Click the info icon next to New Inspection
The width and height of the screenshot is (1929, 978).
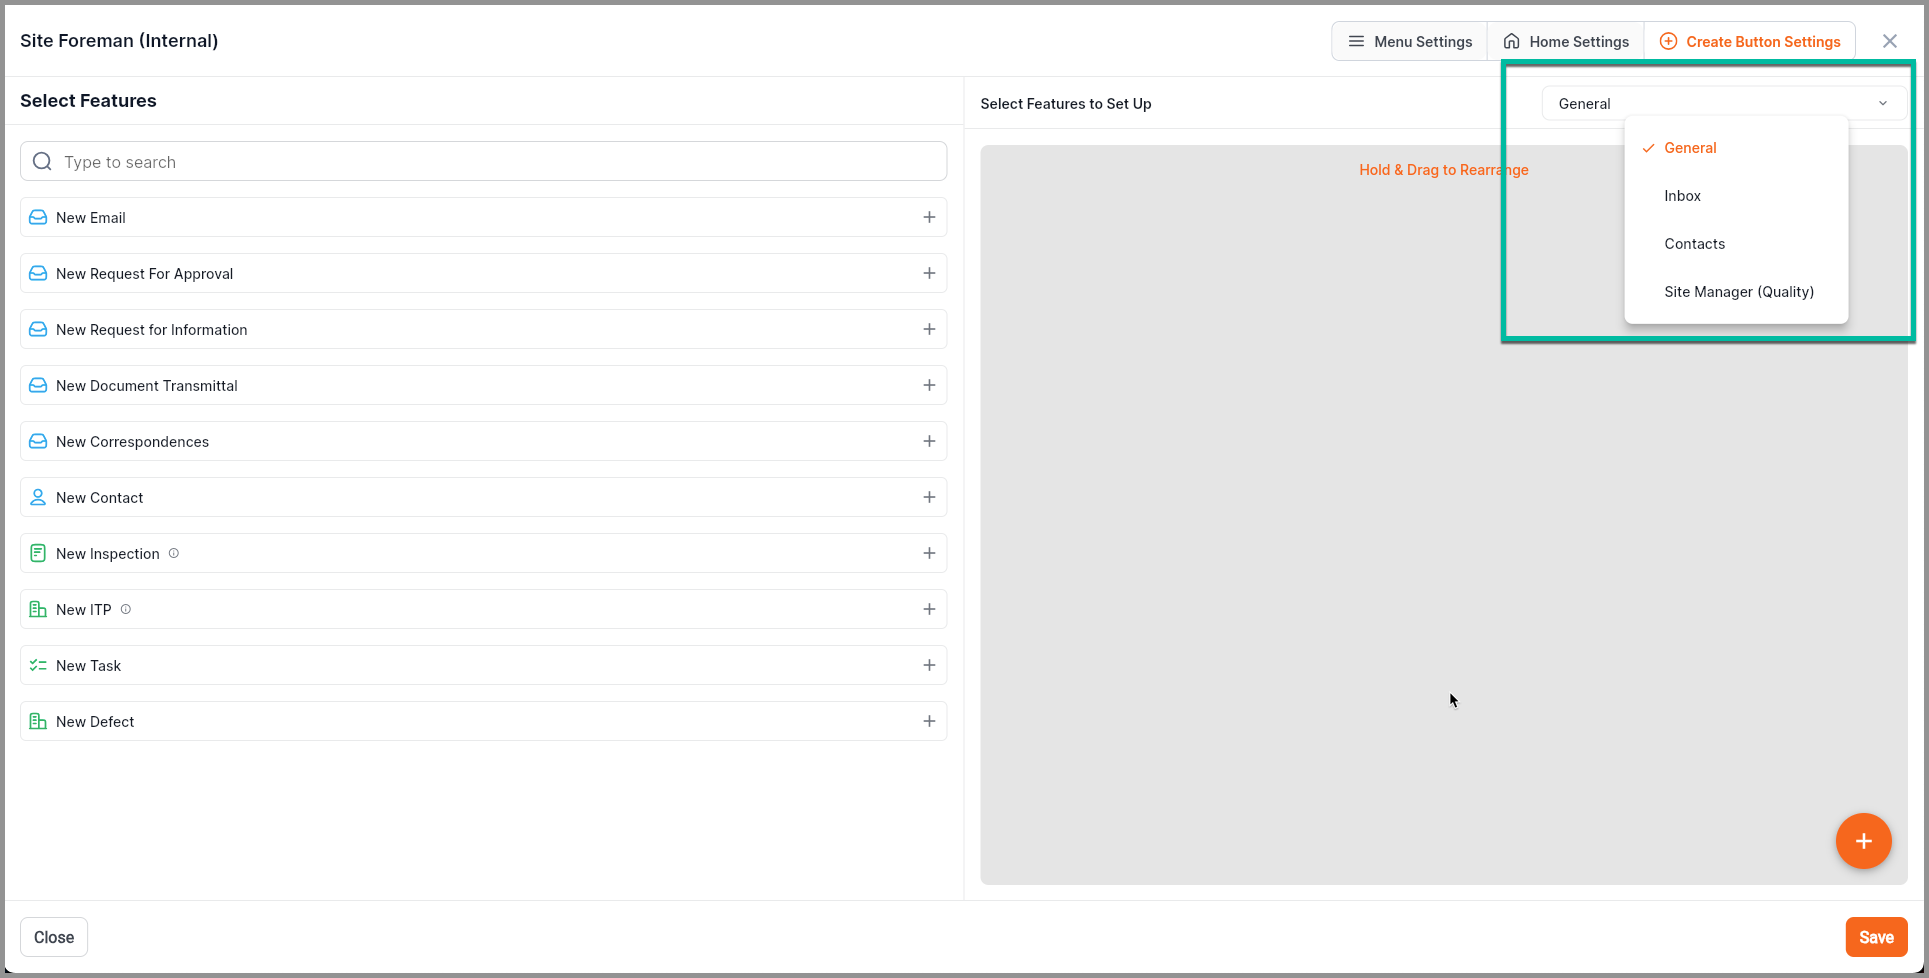coord(174,553)
